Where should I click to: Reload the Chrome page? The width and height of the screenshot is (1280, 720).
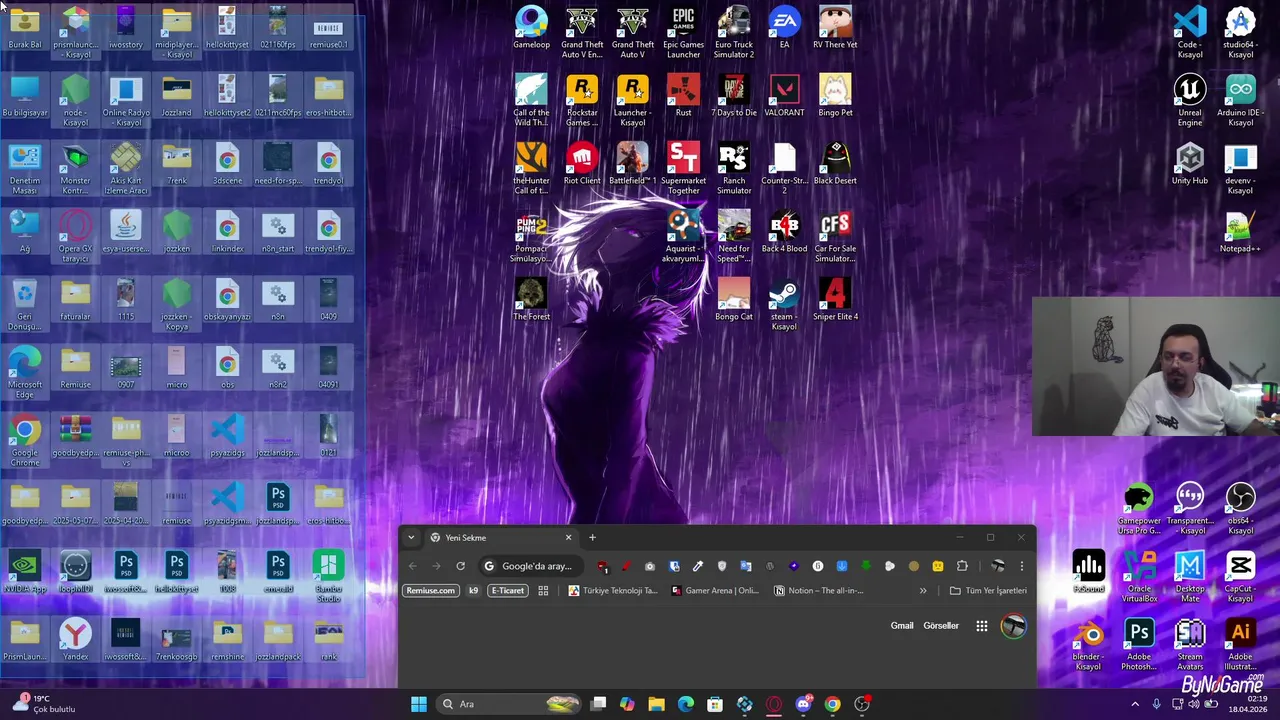click(460, 566)
